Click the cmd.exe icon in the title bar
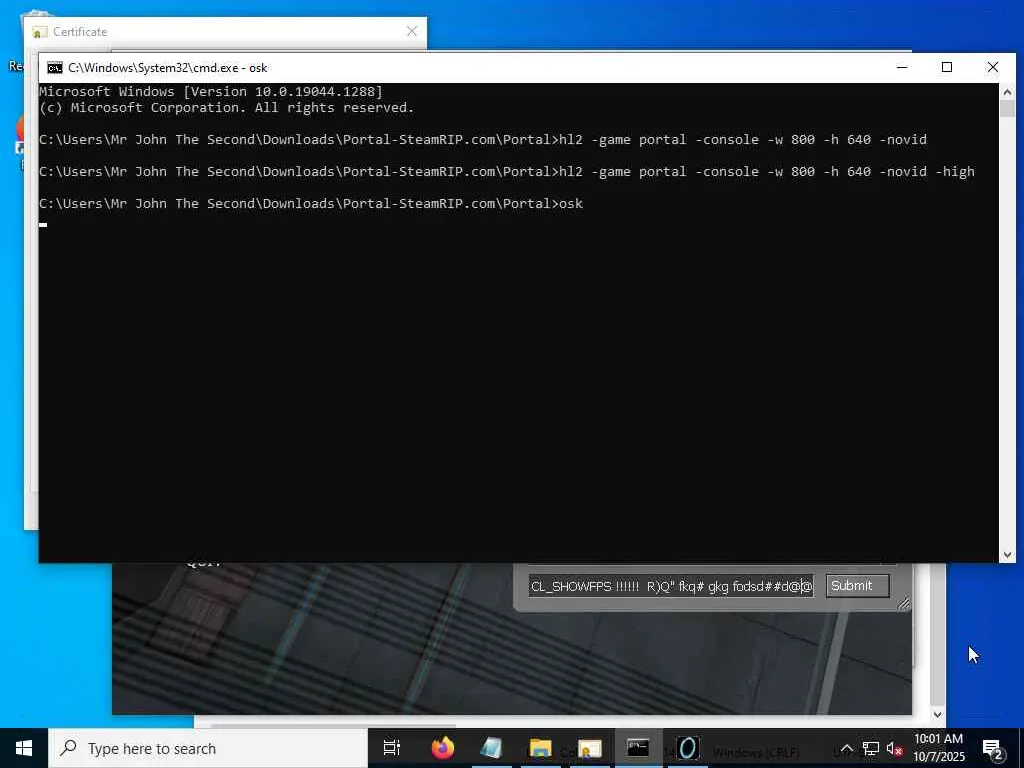 55,68
